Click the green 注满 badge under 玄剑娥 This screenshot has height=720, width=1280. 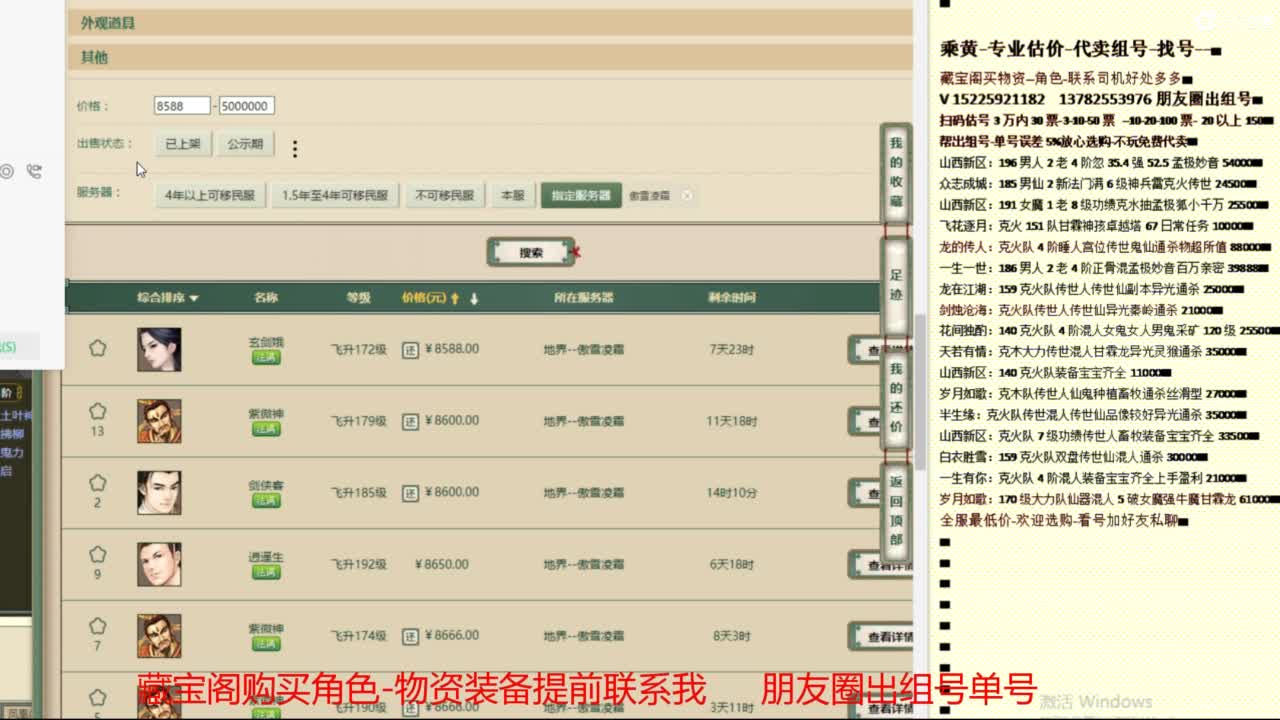point(266,357)
